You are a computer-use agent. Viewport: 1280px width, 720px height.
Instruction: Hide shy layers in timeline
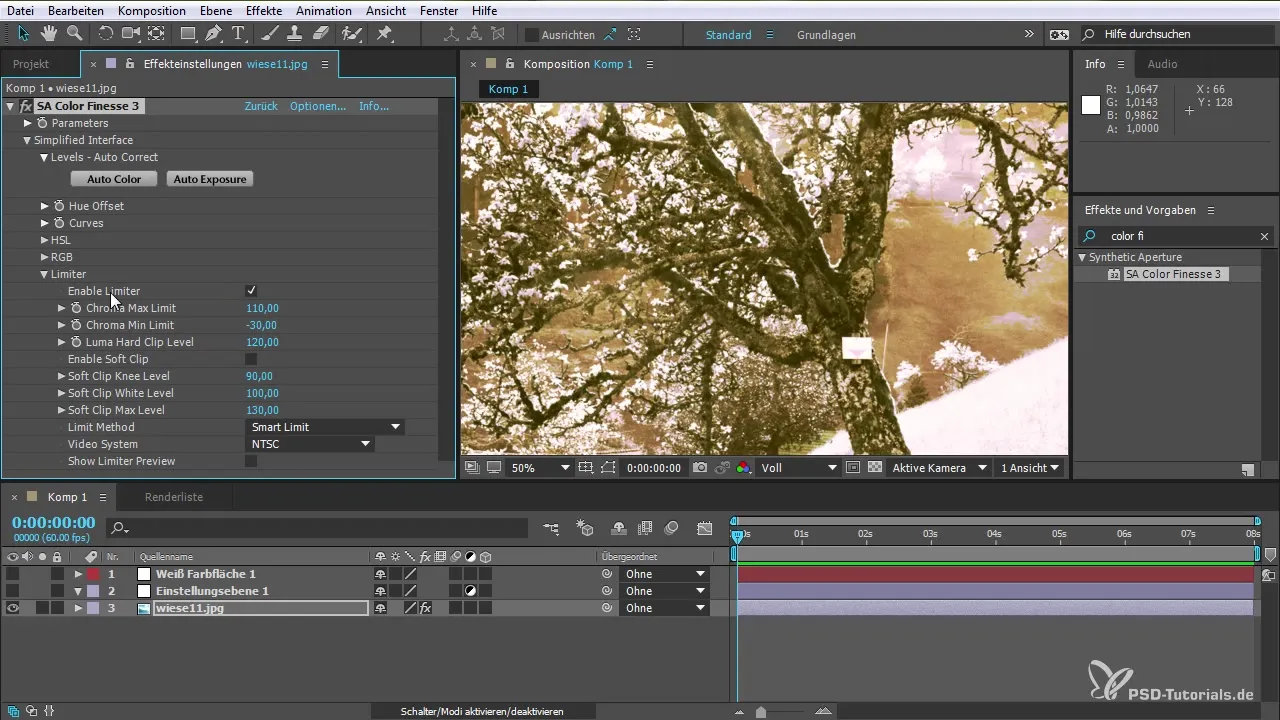click(619, 527)
